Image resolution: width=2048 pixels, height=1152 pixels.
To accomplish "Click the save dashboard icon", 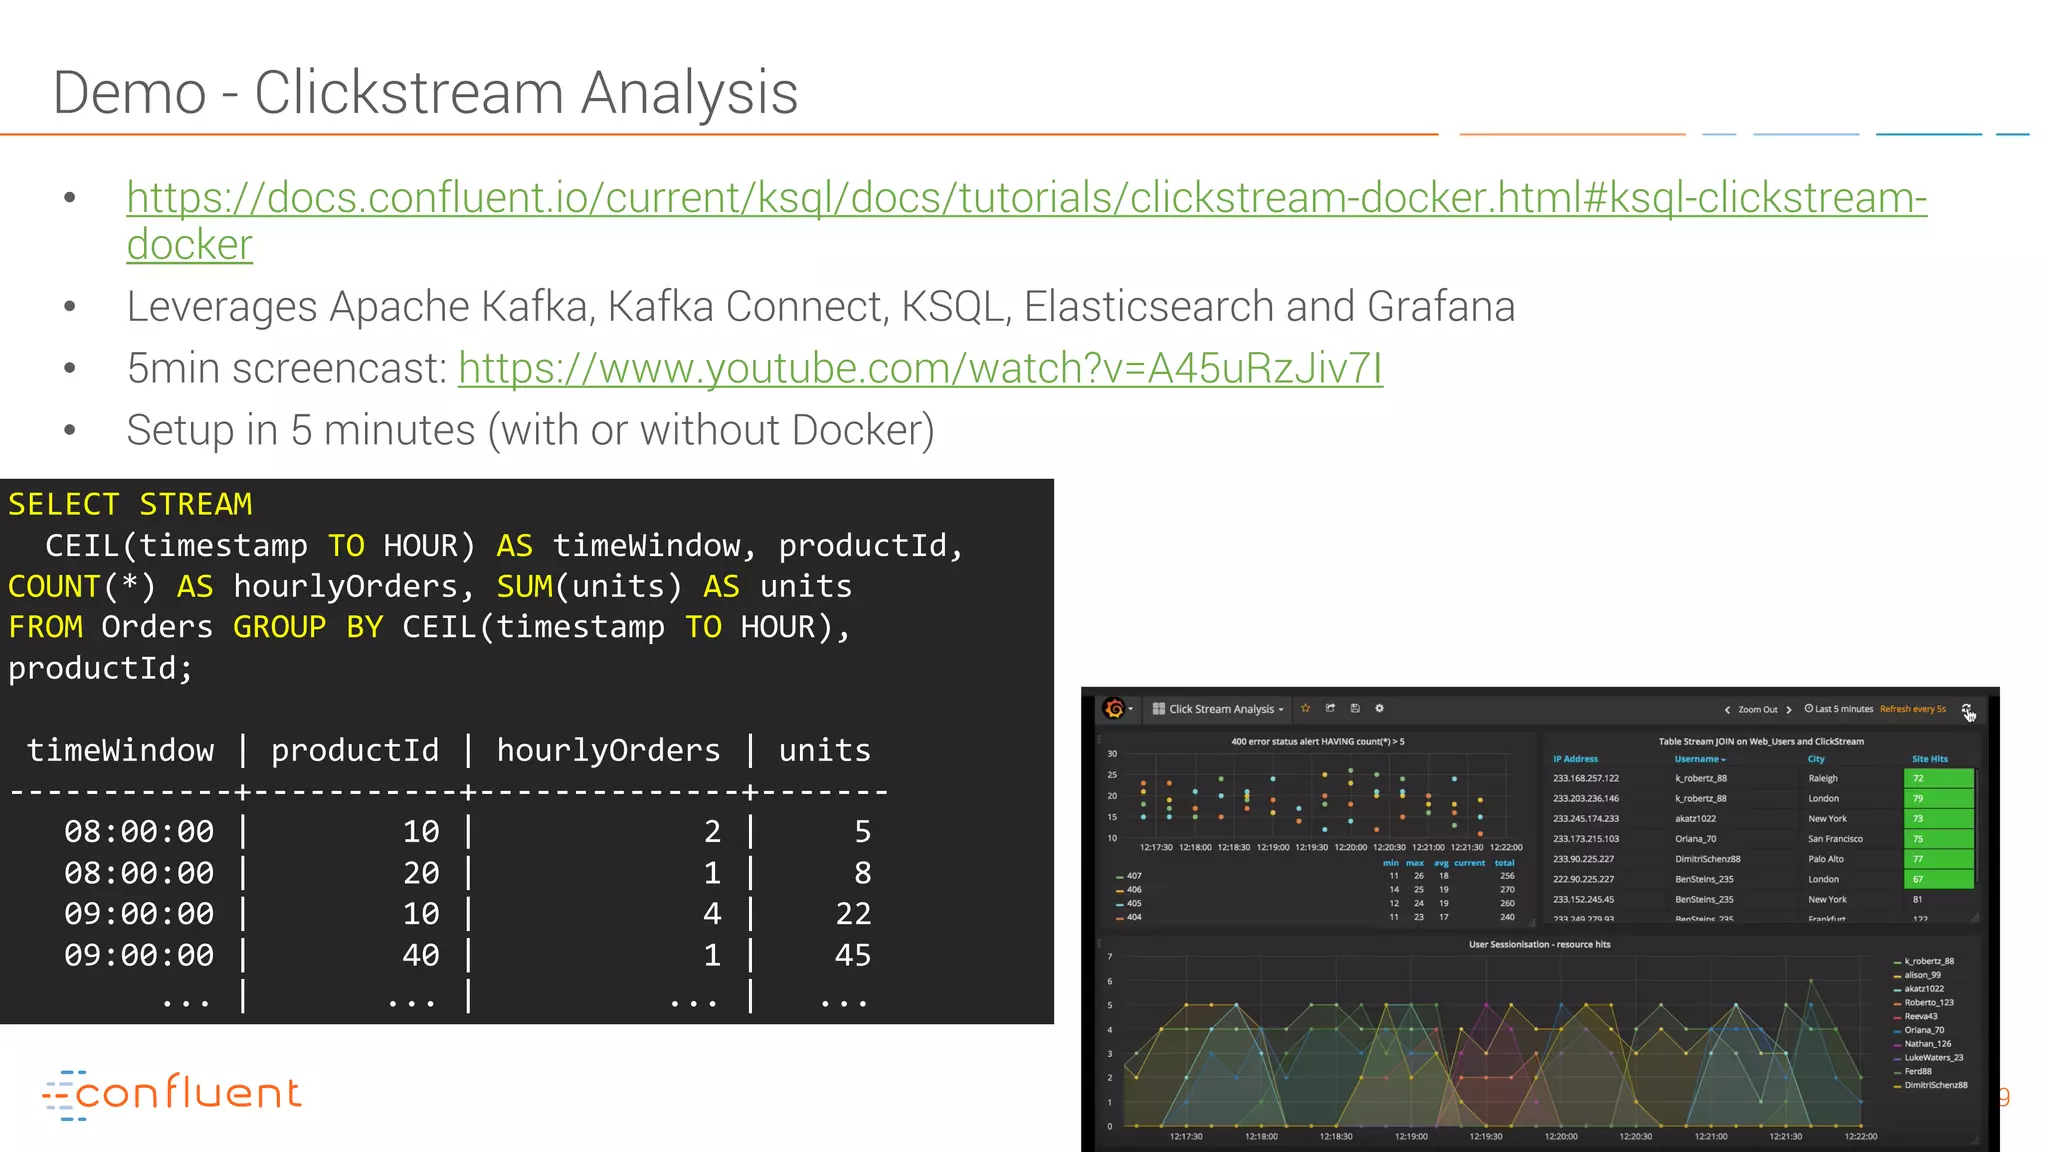I will click(x=1355, y=708).
